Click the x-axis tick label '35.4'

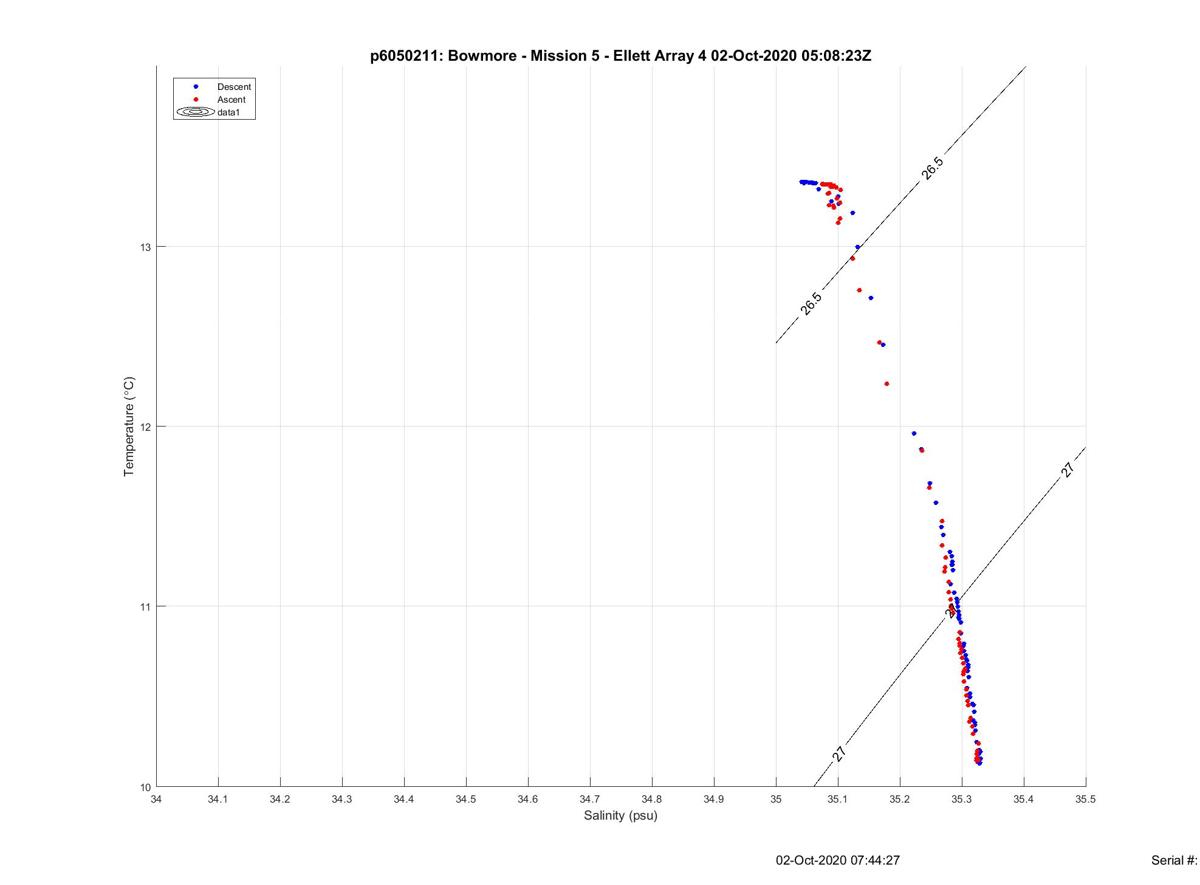point(1024,800)
